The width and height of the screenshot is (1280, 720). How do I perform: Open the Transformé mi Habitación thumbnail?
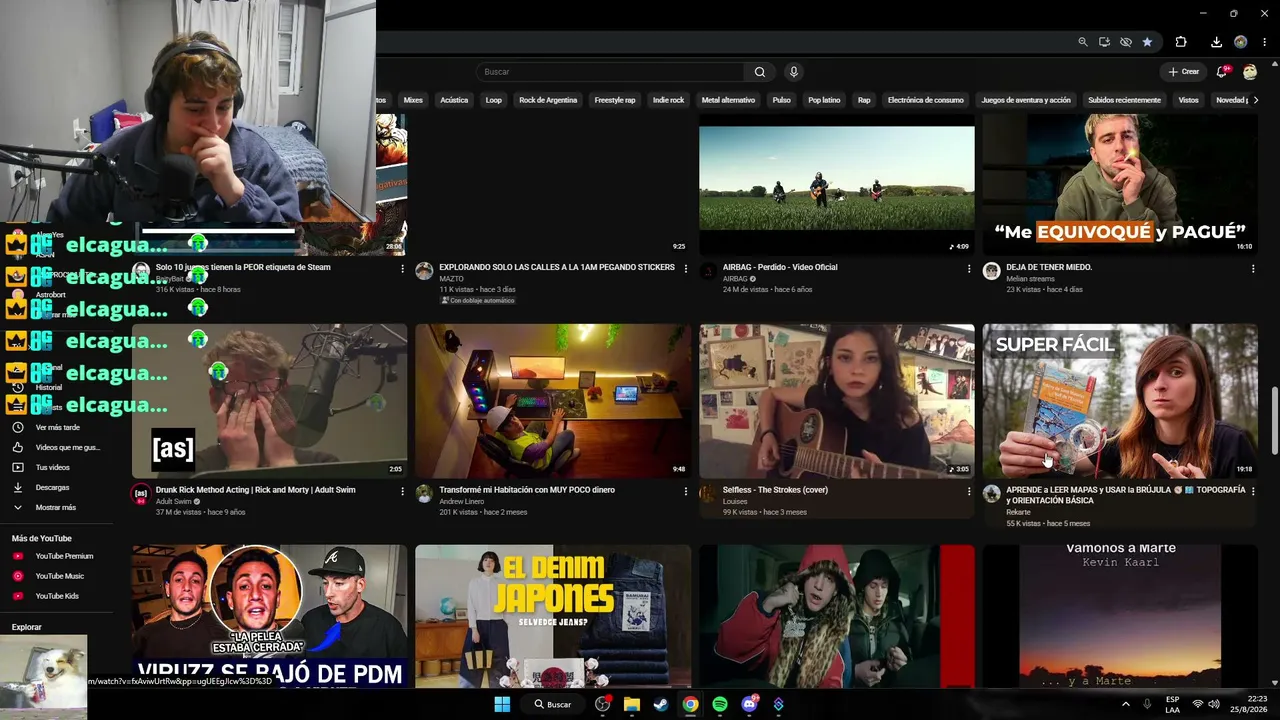[553, 400]
